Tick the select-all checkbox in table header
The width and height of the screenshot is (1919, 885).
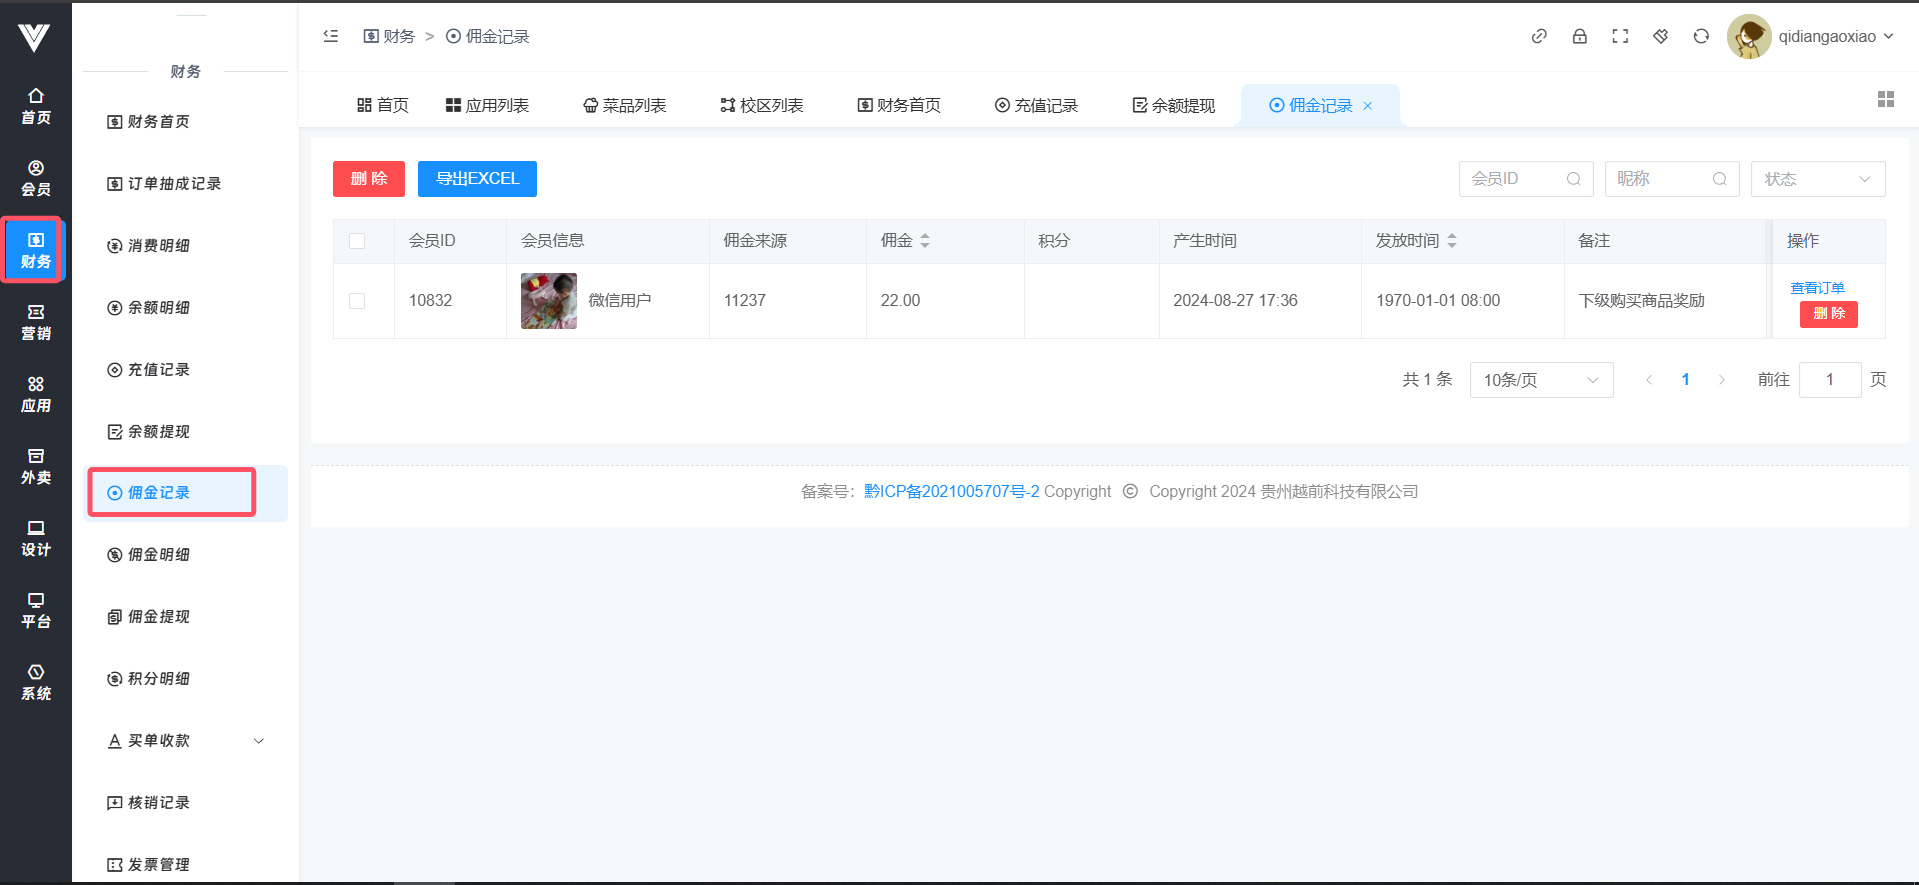coord(357,241)
